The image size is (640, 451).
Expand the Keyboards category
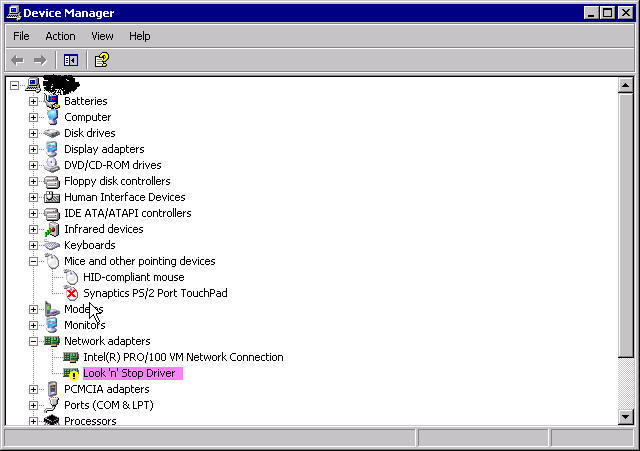pyautogui.click(x=33, y=245)
